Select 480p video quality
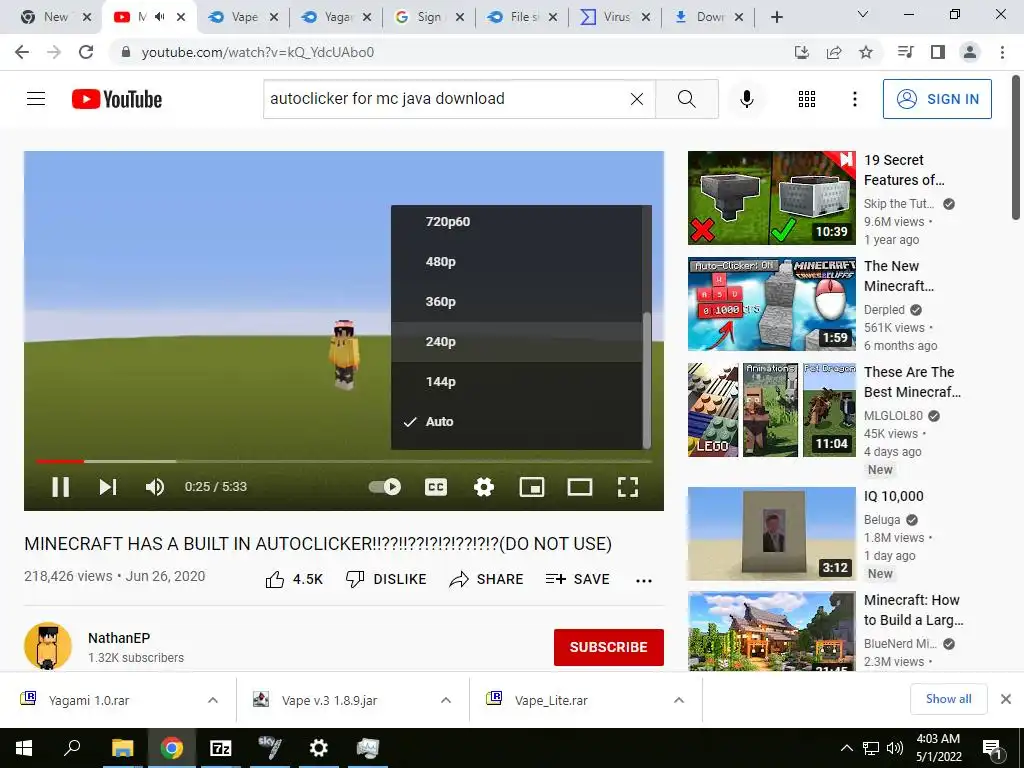 click(x=517, y=262)
